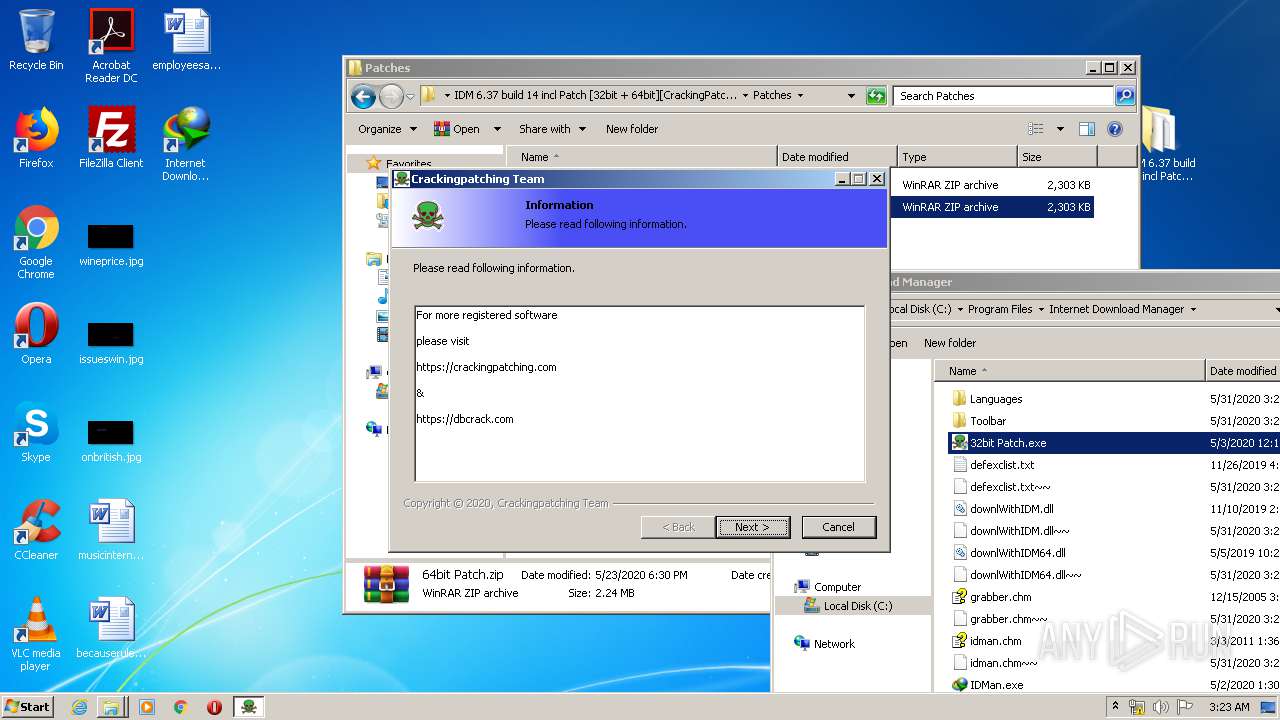Toggle the preview pane in Patches window
This screenshot has height=720, width=1280.
tap(1087, 129)
